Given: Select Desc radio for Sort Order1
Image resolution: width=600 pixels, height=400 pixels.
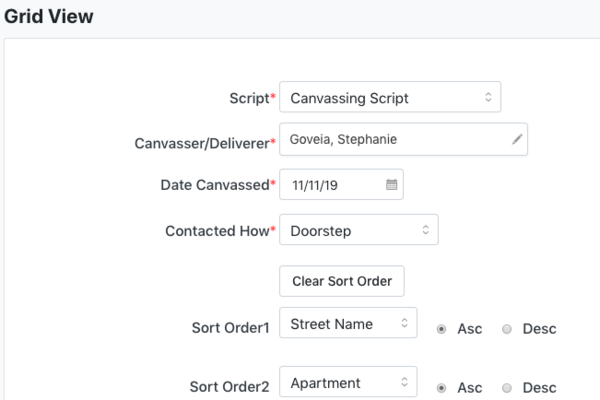Looking at the screenshot, I should point(507,329).
